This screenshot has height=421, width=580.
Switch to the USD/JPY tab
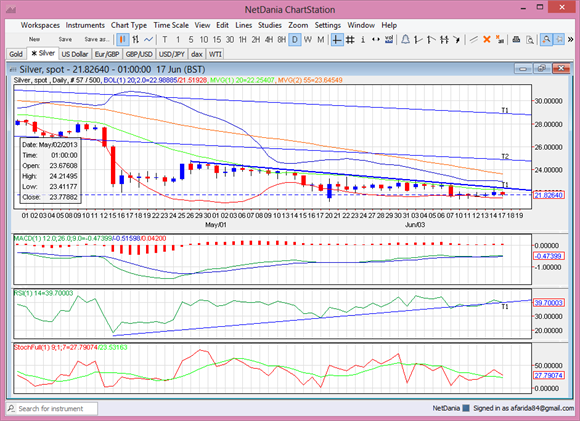(172, 54)
